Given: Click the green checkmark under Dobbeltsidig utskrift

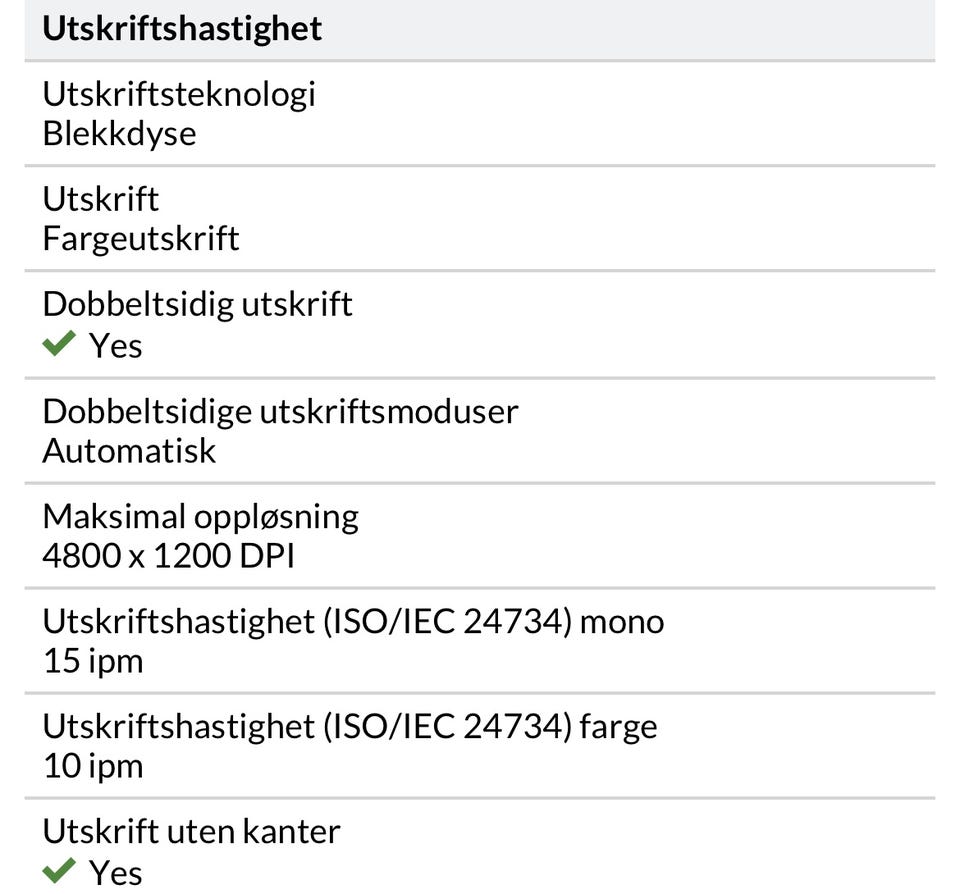Looking at the screenshot, I should point(59,345).
